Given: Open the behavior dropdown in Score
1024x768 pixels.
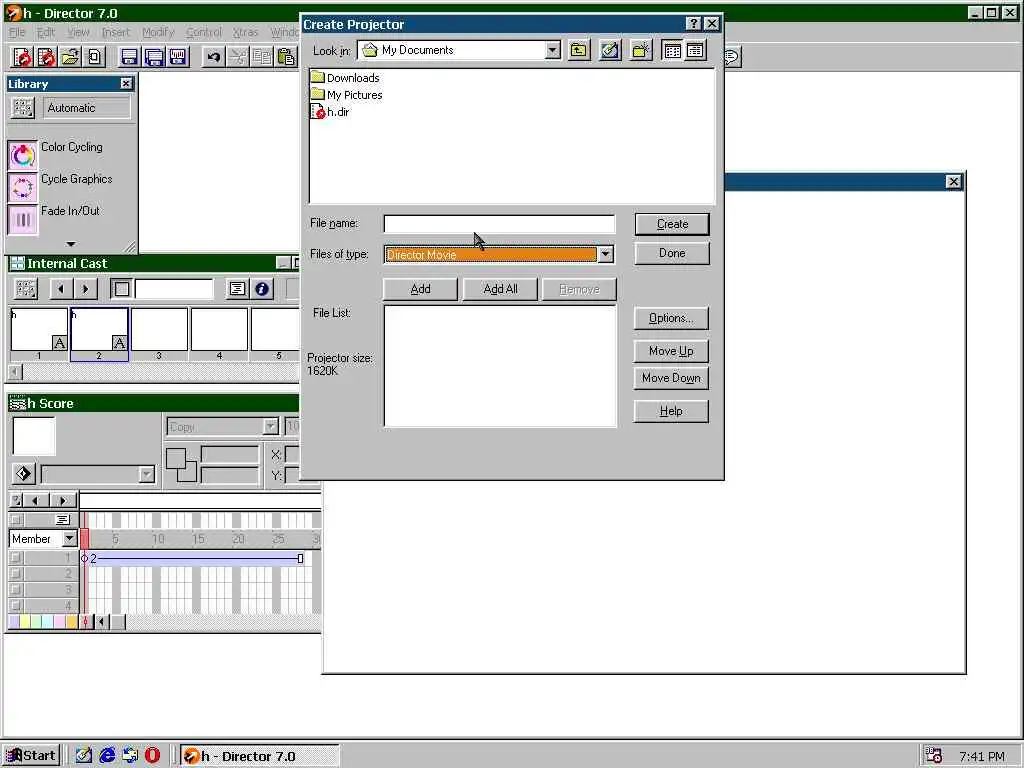Looking at the screenshot, I should pos(147,474).
